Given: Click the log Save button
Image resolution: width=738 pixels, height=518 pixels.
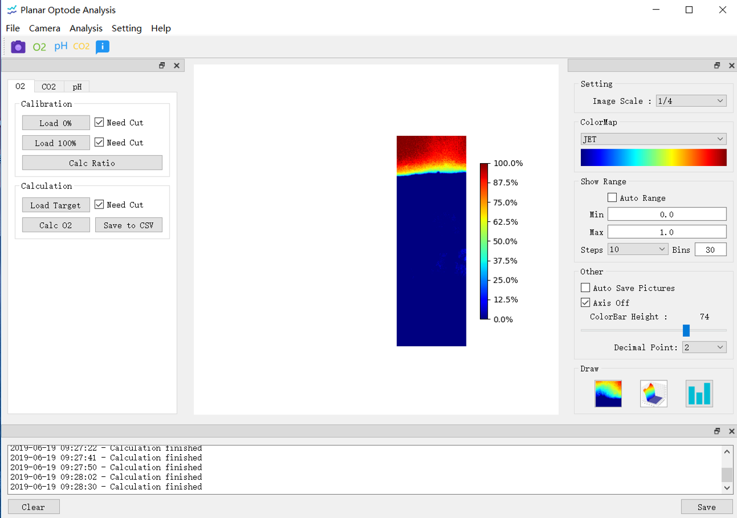Looking at the screenshot, I should (x=706, y=507).
